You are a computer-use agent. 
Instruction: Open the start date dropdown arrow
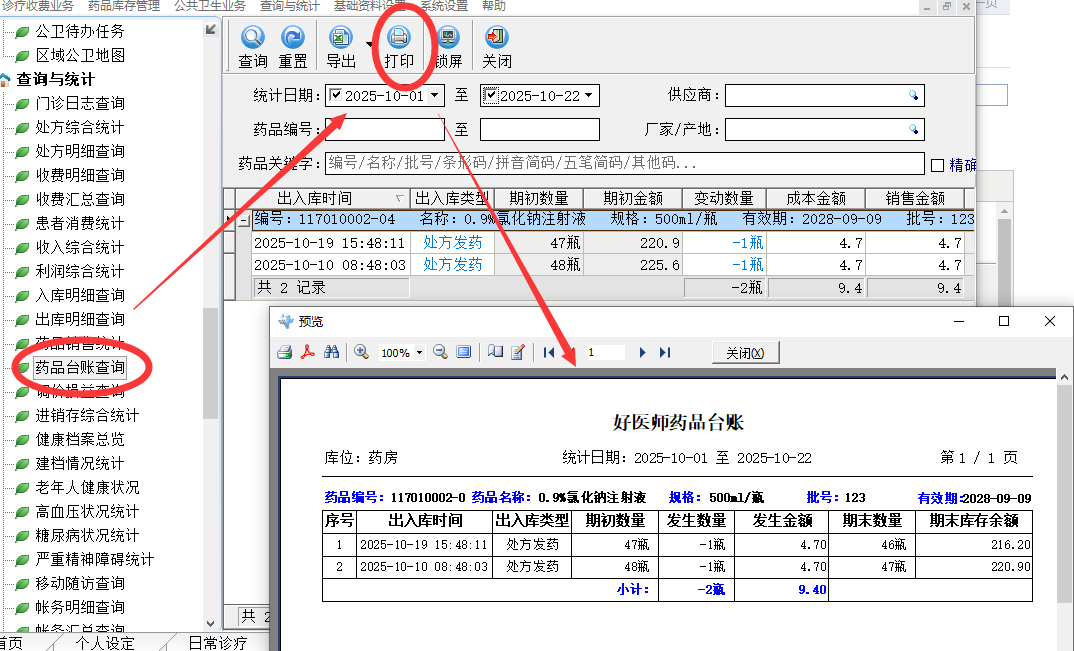point(436,96)
